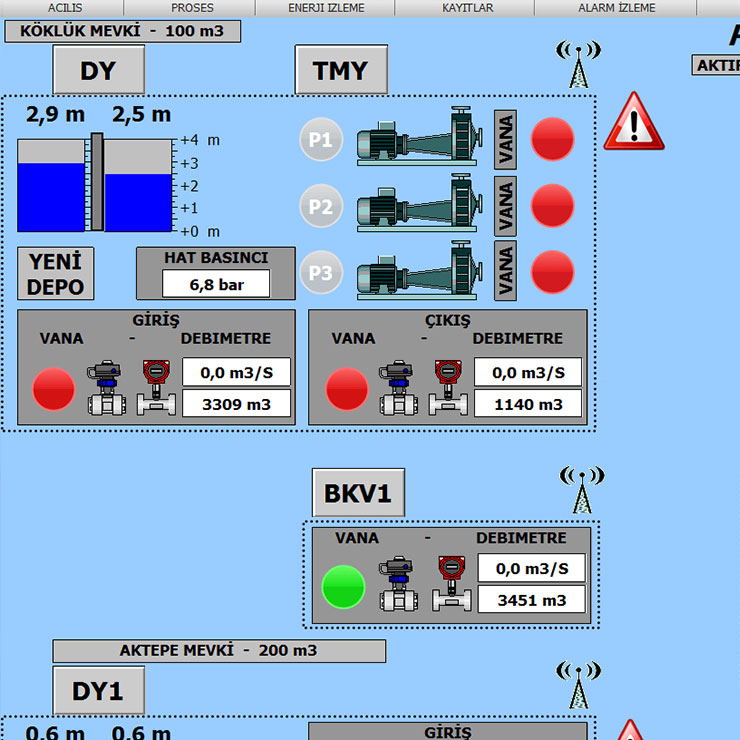Click the P2 pump motor icon

(x=419, y=203)
